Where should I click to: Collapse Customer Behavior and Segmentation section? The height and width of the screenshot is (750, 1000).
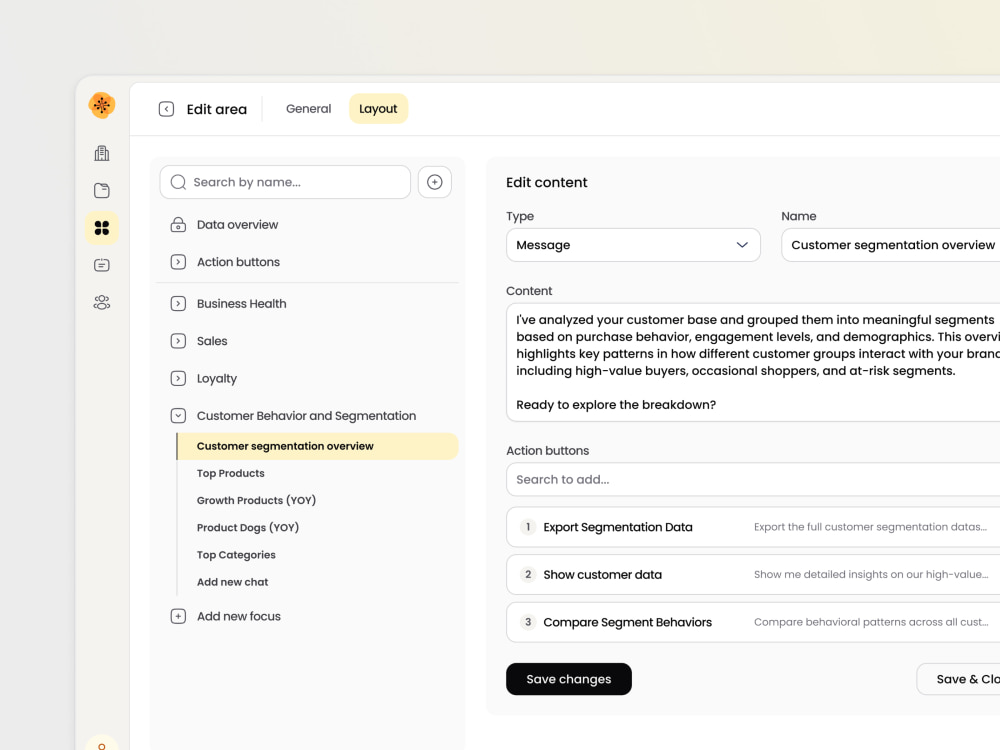pyautogui.click(x=178, y=416)
